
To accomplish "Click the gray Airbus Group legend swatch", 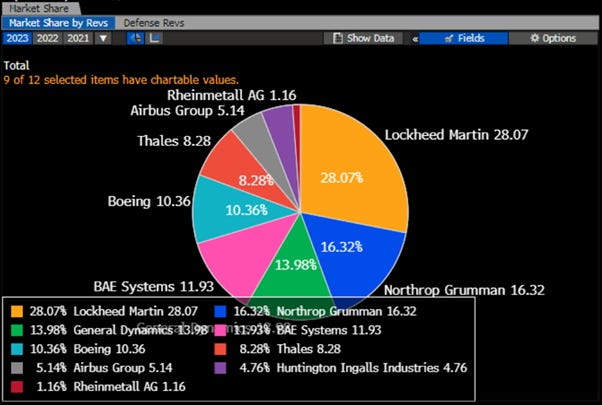I will coord(17,368).
